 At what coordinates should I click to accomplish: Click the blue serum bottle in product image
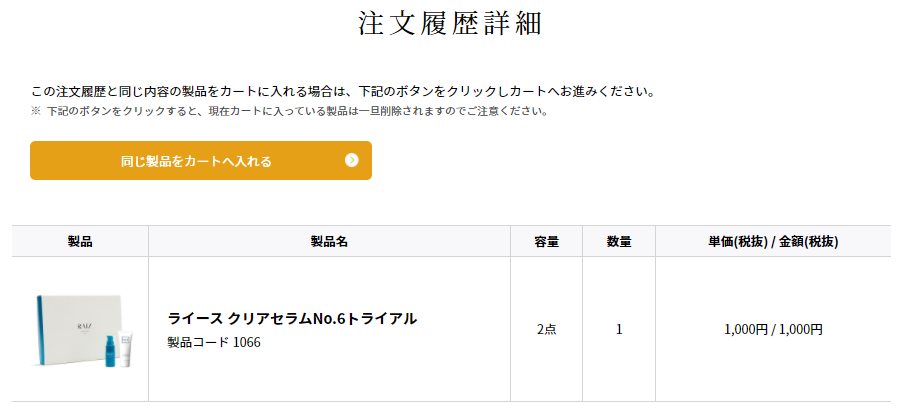tap(110, 351)
